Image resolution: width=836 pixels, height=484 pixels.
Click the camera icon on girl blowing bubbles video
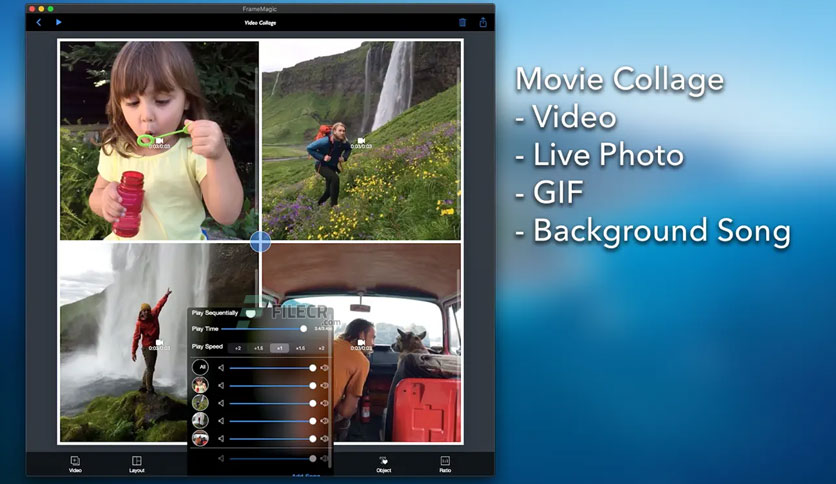click(159, 140)
